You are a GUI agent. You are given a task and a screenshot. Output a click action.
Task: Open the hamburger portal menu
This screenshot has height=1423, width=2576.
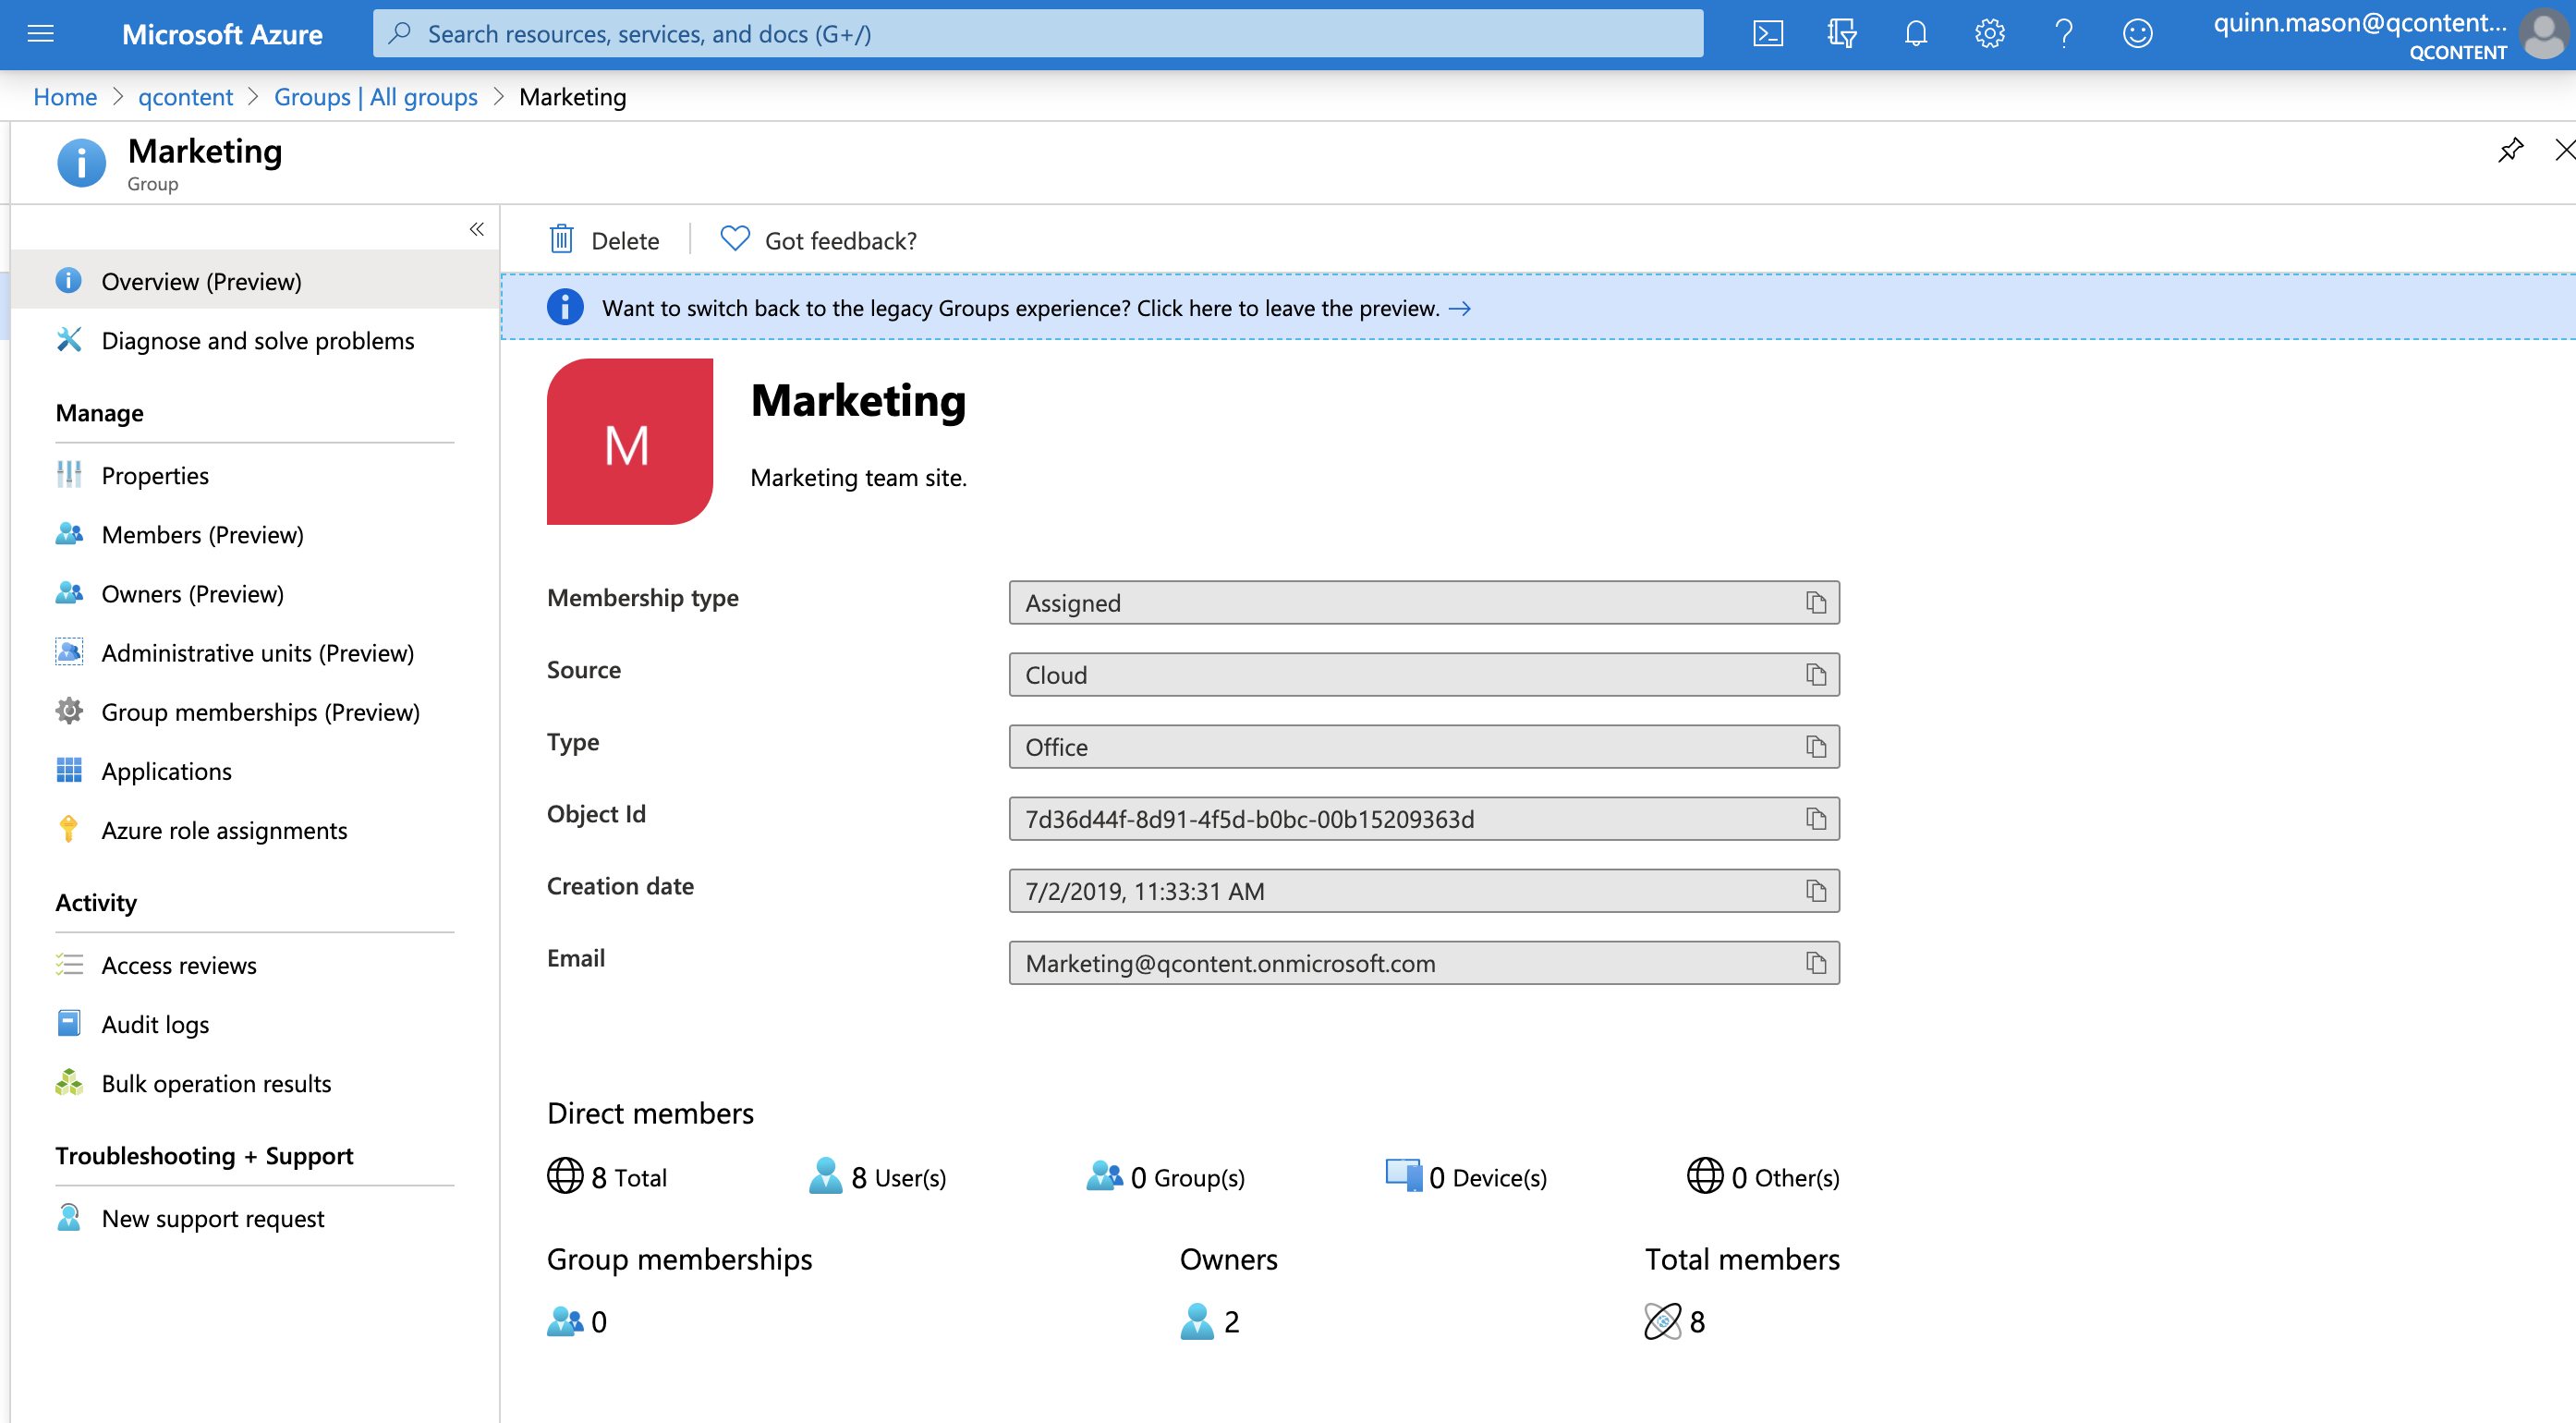(x=41, y=34)
